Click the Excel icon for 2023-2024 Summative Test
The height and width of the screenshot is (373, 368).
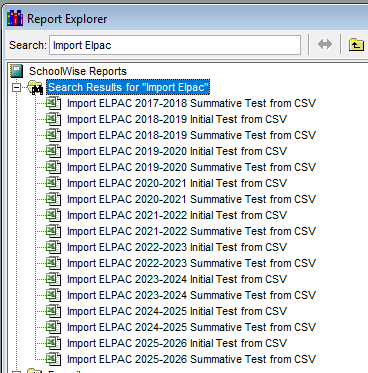53,295
